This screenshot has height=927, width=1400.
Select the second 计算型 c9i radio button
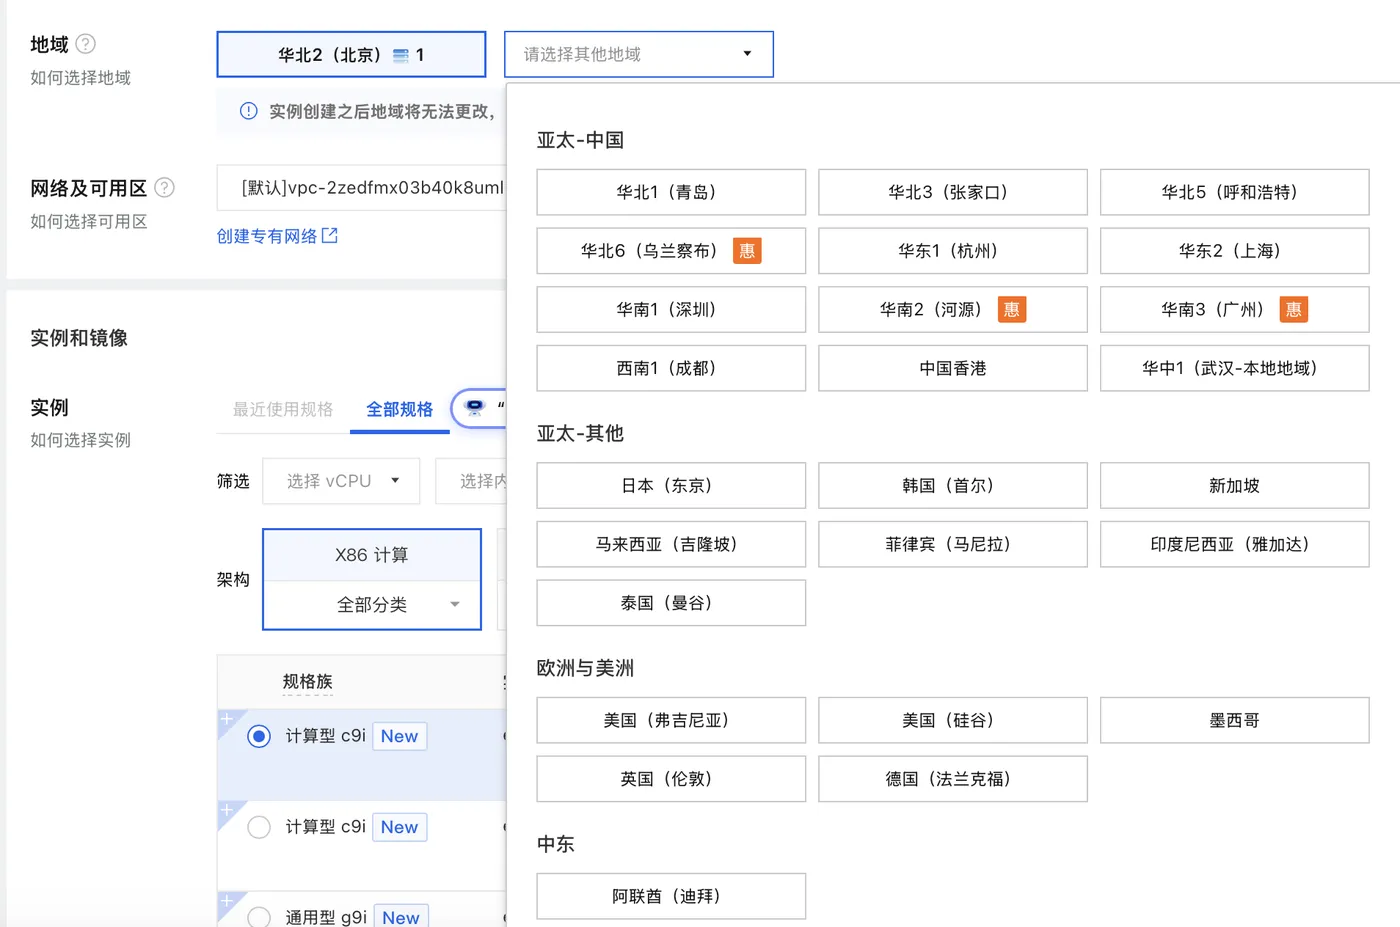click(259, 828)
